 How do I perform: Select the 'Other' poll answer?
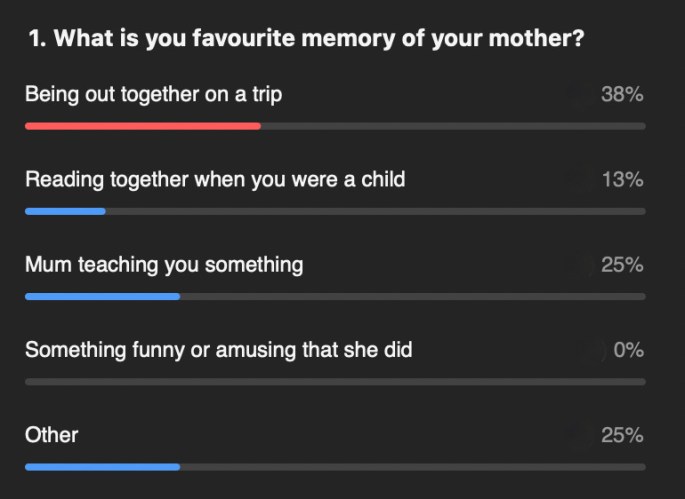pos(52,435)
